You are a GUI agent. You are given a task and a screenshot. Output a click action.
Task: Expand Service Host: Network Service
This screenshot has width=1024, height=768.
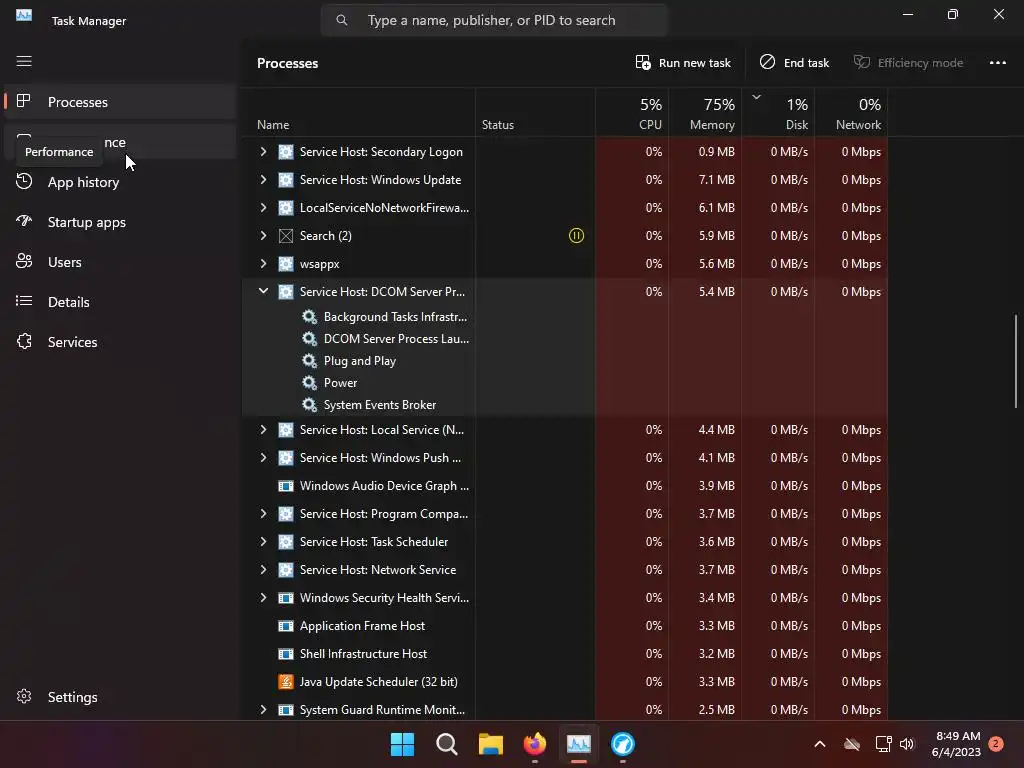coord(263,570)
